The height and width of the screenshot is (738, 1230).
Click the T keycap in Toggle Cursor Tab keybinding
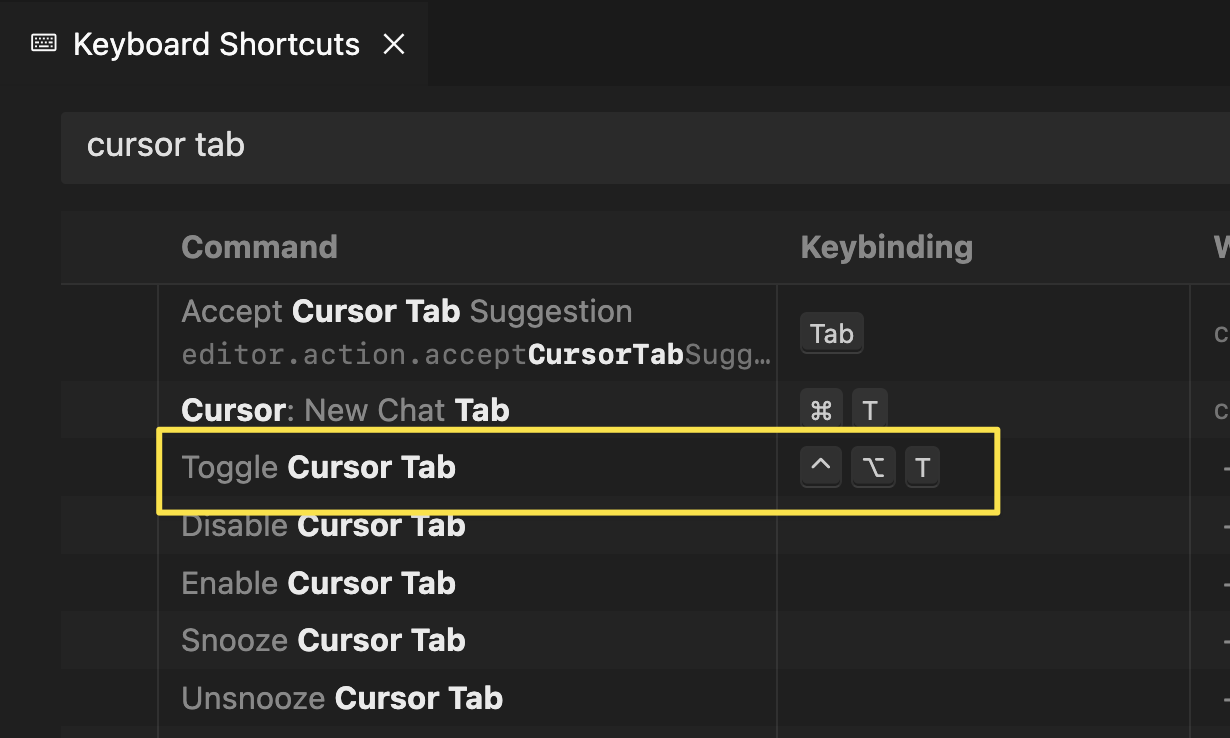coord(922,467)
